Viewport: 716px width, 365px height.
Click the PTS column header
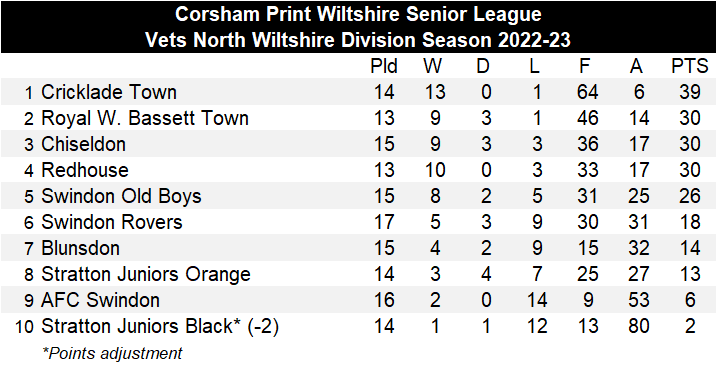690,67
